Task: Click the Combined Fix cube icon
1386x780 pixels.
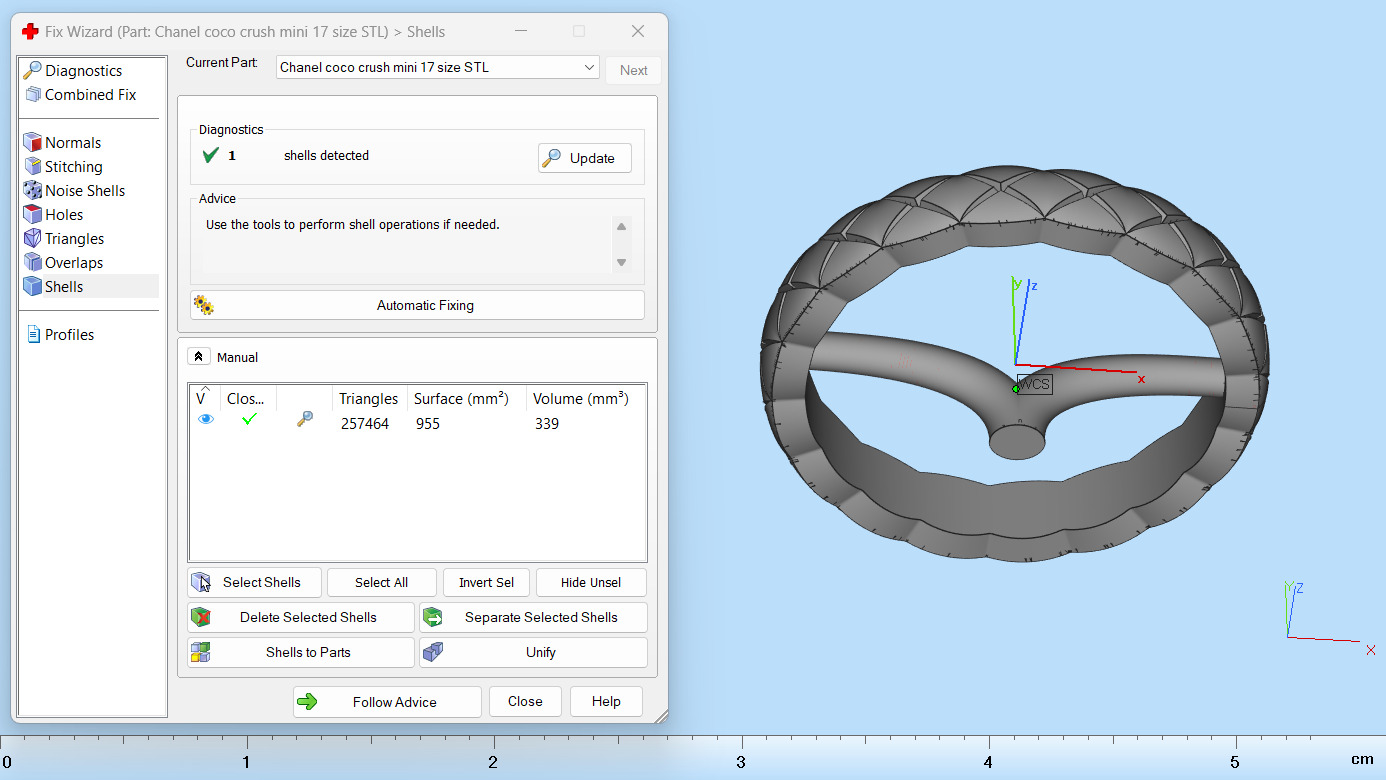Action: 32,95
